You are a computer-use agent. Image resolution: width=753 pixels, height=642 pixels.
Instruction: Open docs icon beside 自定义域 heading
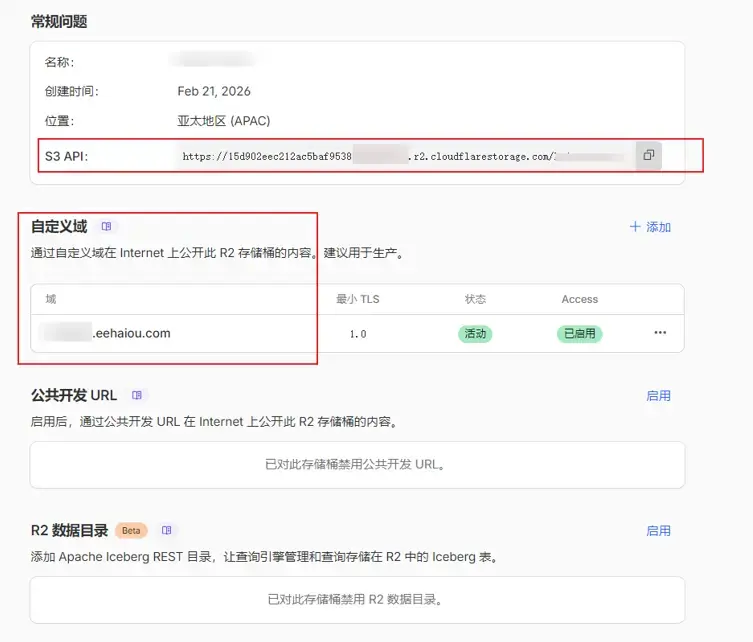[x=107, y=227]
